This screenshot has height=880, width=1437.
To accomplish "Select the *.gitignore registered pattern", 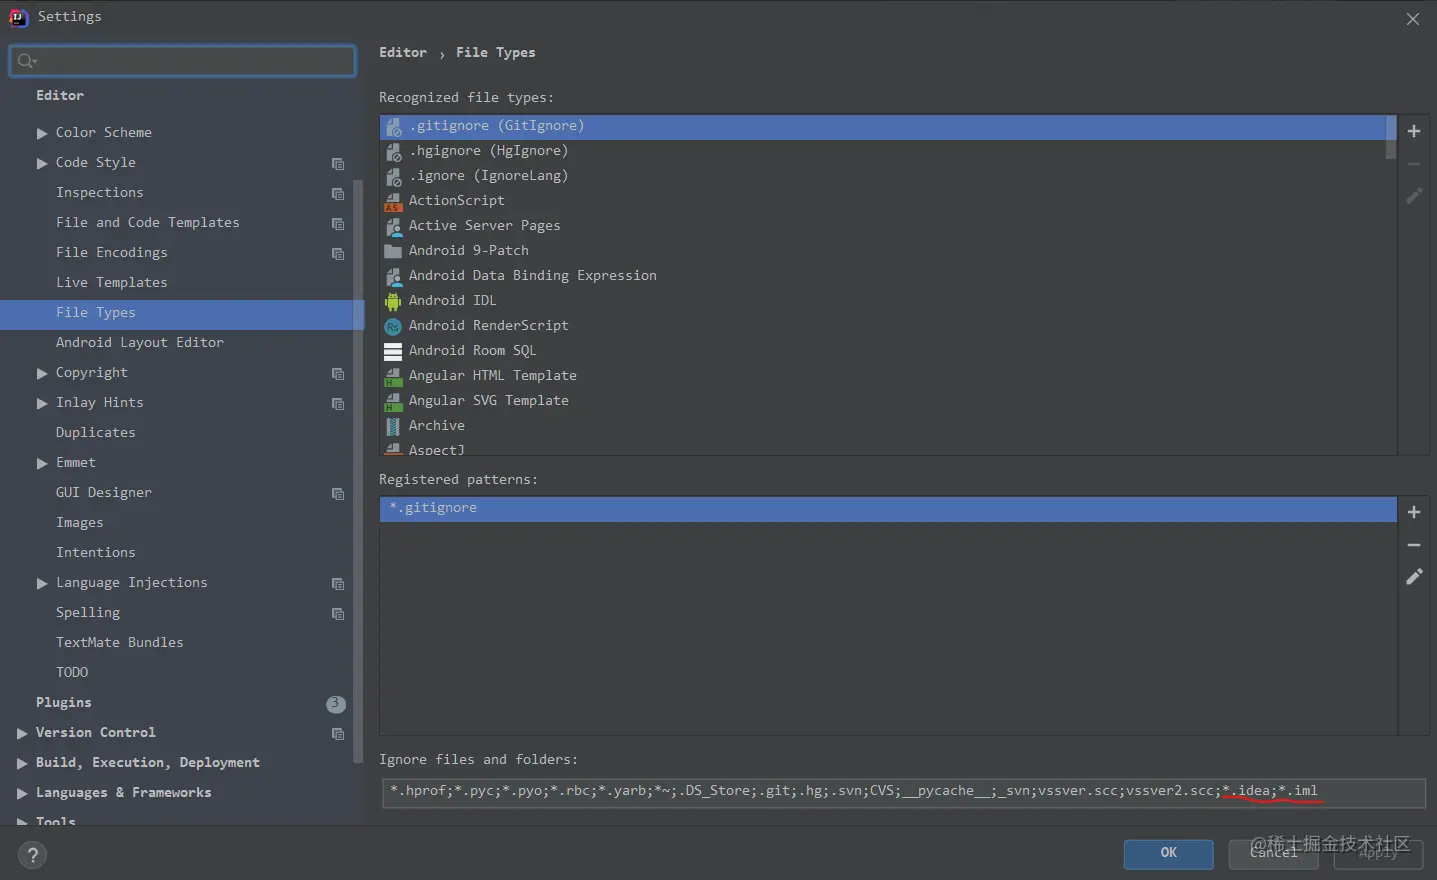I will 888,509.
